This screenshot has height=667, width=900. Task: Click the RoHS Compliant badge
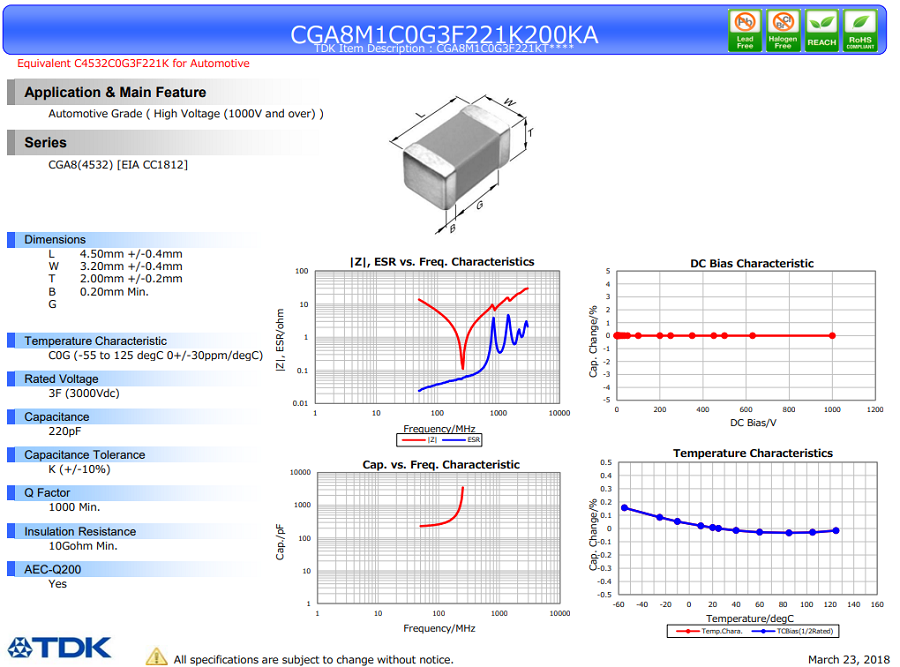coord(860,30)
